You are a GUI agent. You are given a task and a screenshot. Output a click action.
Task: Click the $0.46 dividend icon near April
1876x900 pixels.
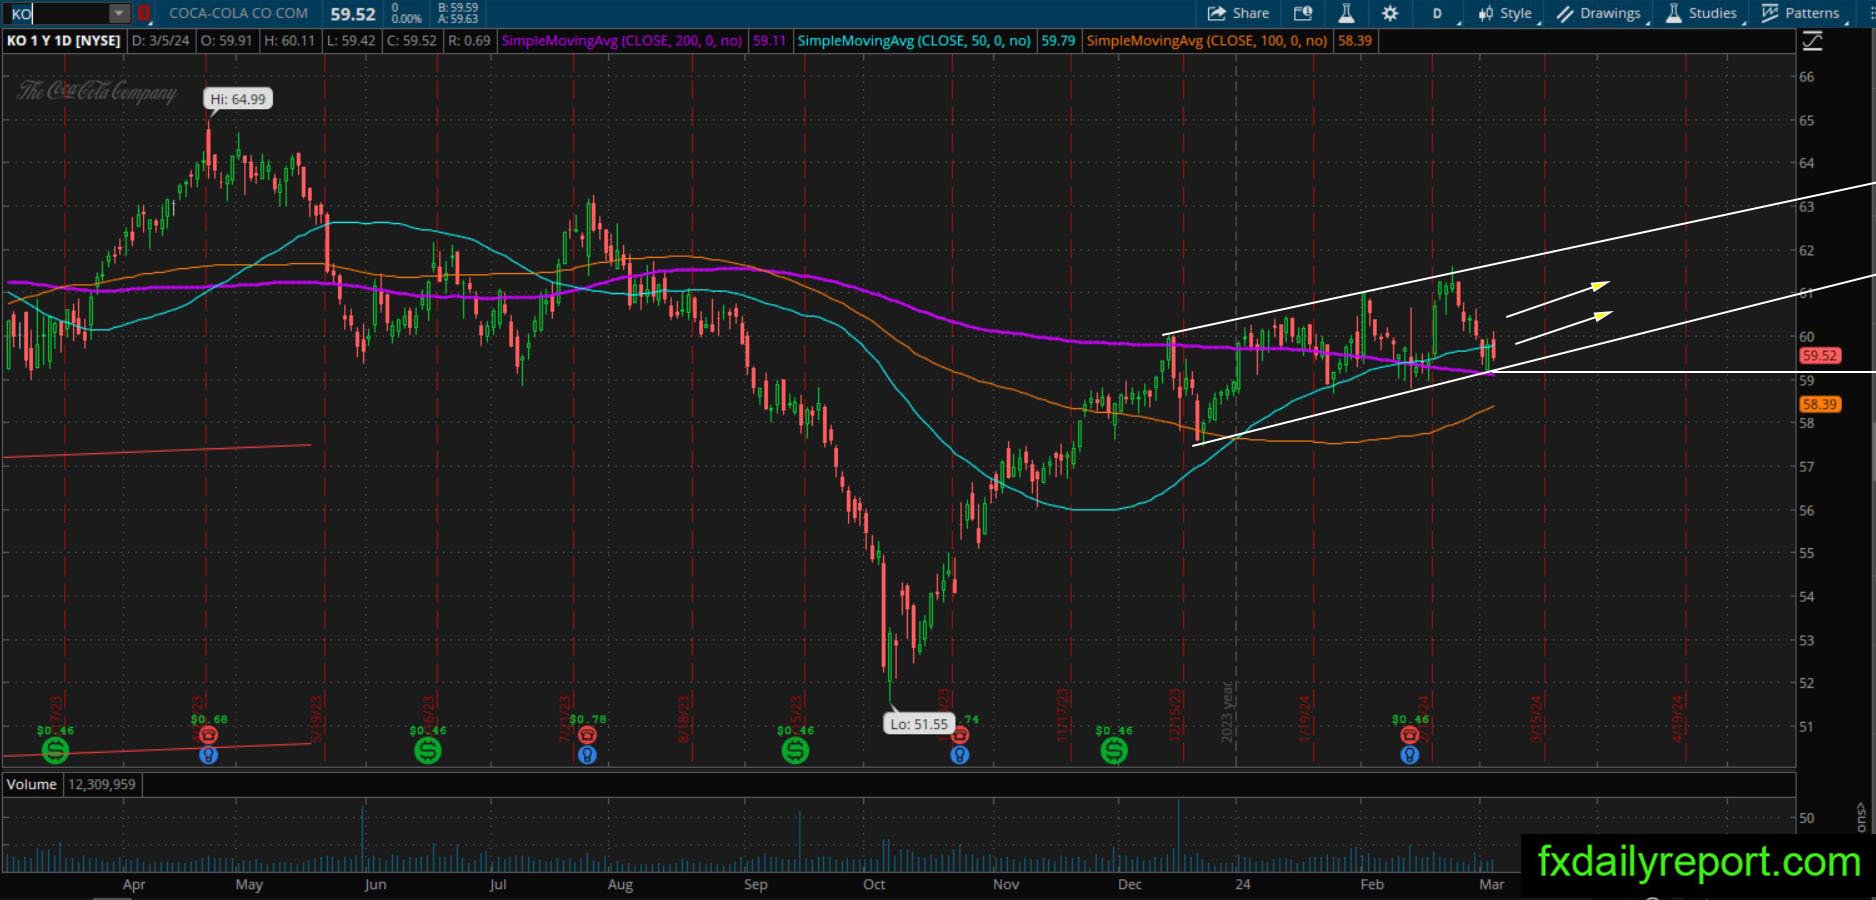(x=55, y=750)
